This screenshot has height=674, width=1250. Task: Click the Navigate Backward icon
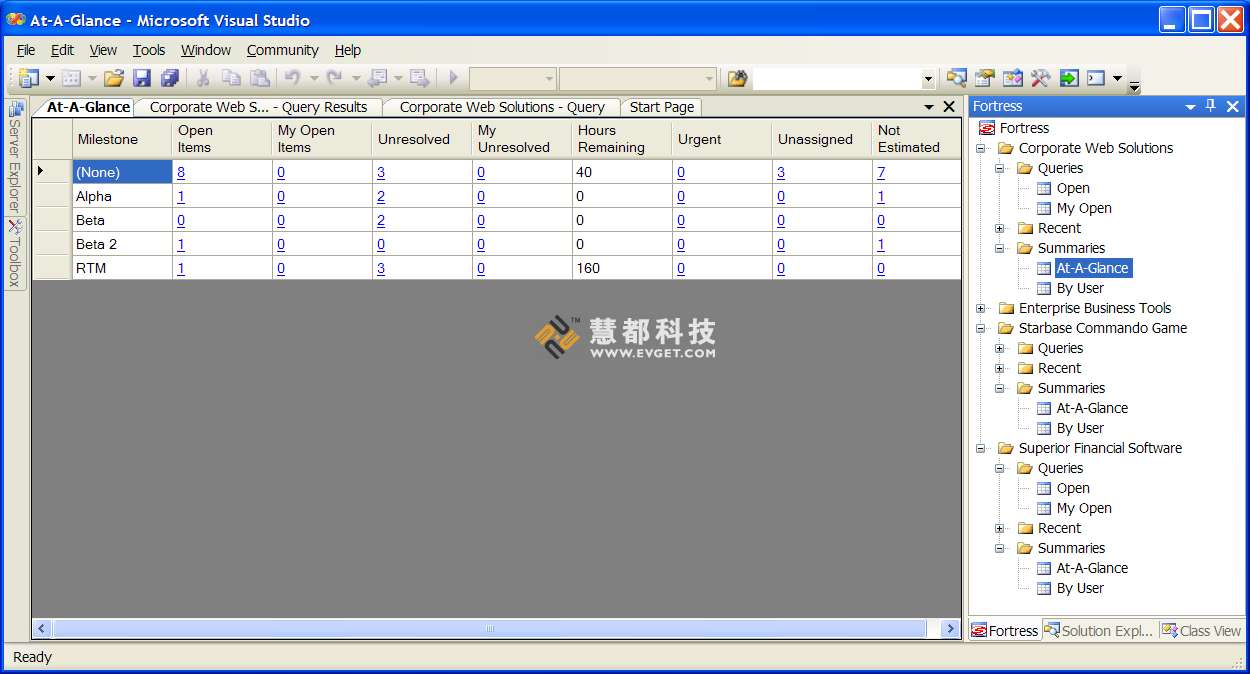pos(377,78)
